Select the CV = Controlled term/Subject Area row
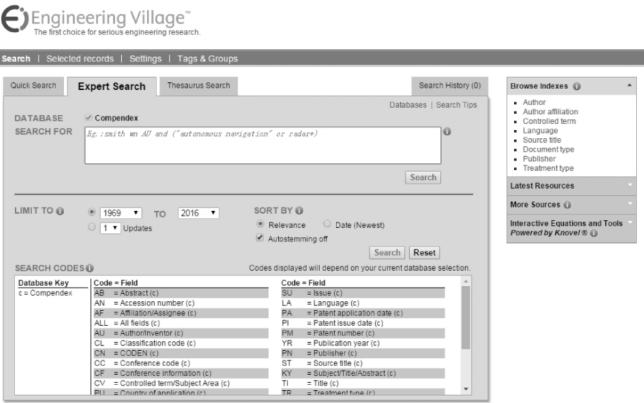Viewport: 644px width, 403px height. point(181,383)
